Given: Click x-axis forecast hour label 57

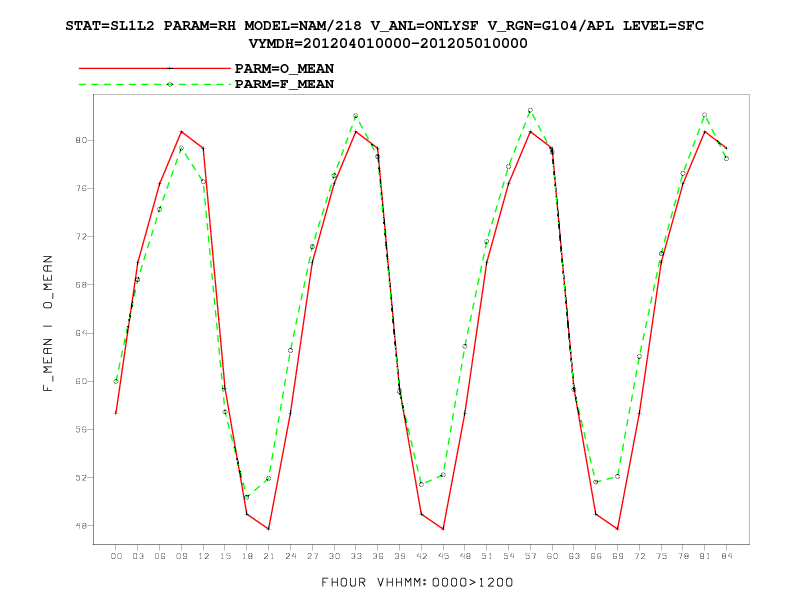Looking at the screenshot, I should tap(530, 556).
